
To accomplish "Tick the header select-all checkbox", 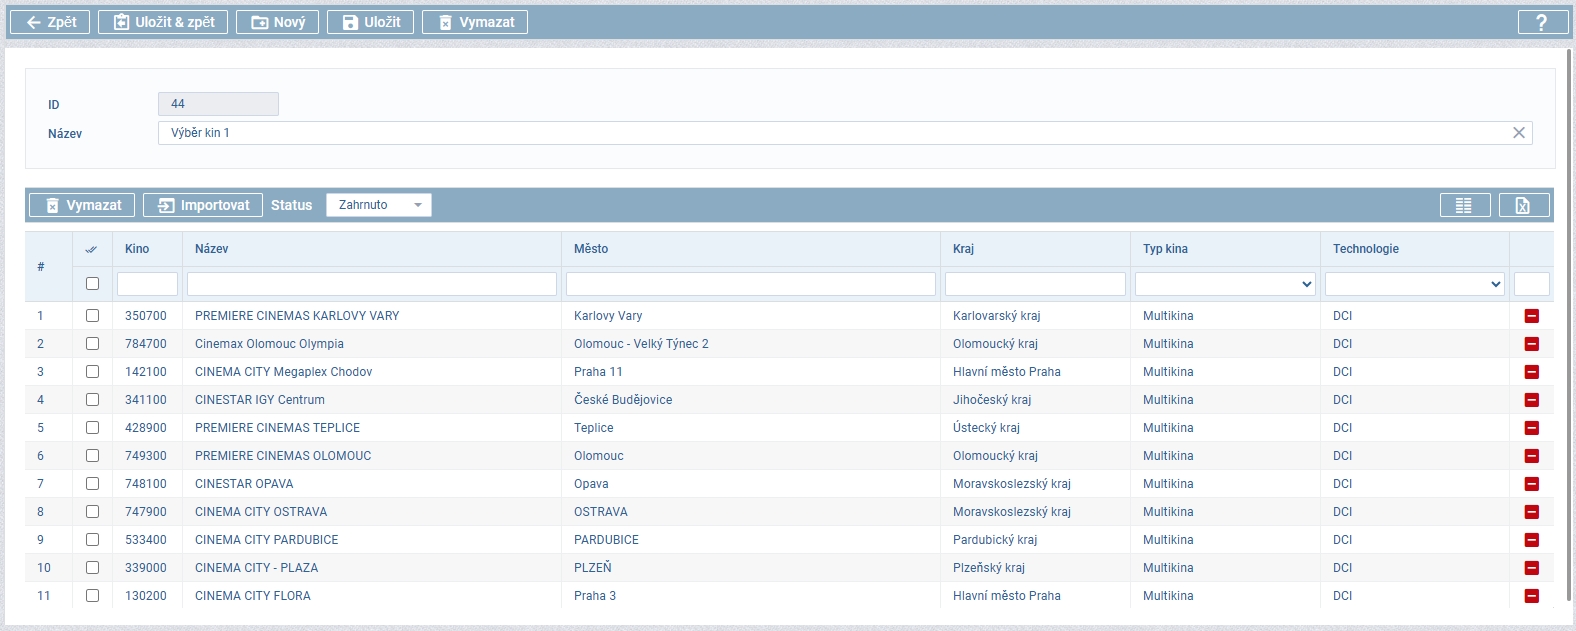I will [93, 284].
